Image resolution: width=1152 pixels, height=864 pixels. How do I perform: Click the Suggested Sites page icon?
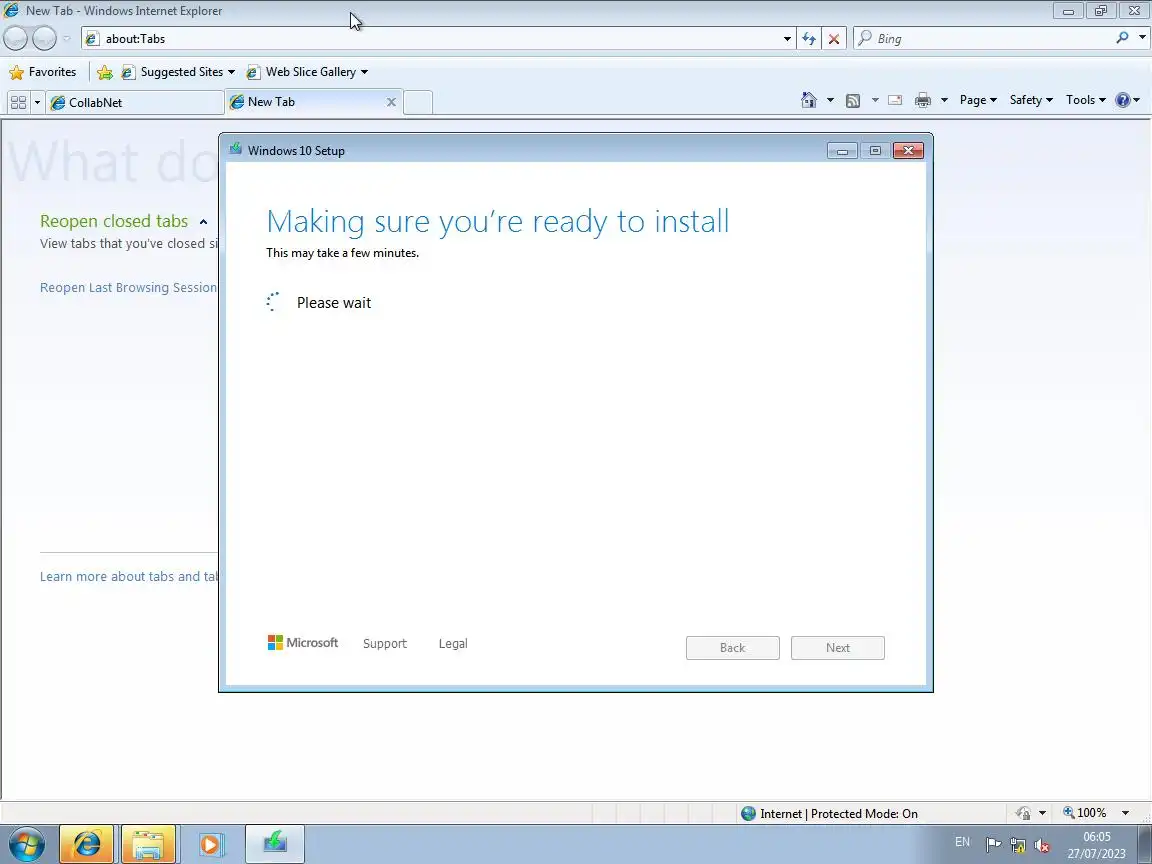click(x=128, y=72)
